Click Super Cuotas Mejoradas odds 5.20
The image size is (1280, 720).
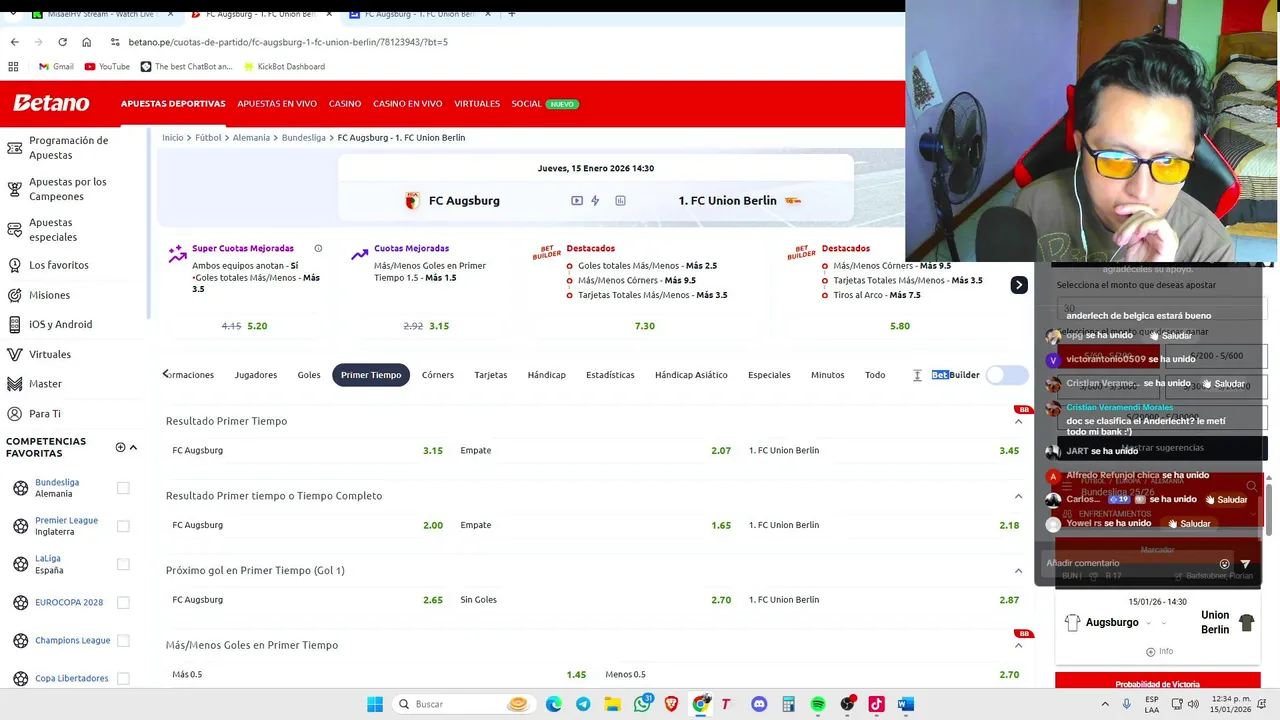[x=257, y=326]
